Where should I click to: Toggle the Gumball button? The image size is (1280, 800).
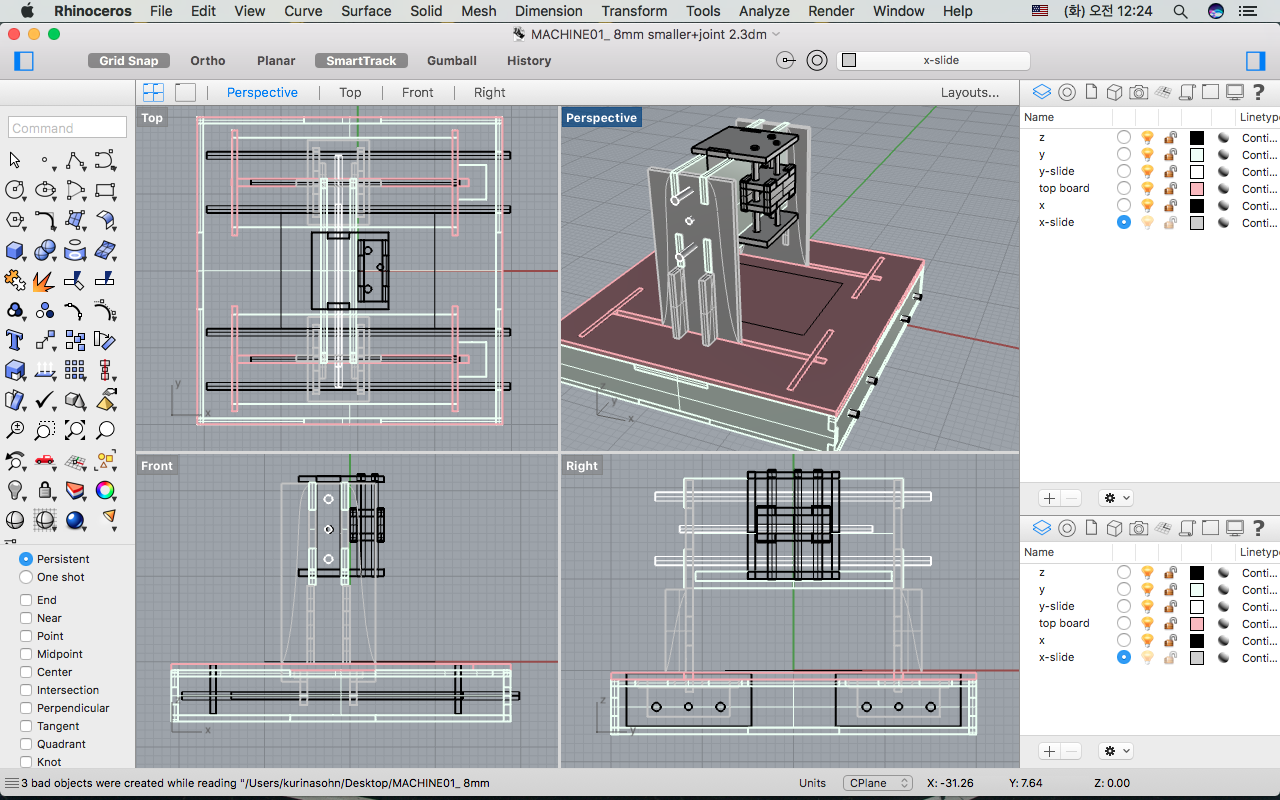click(452, 61)
